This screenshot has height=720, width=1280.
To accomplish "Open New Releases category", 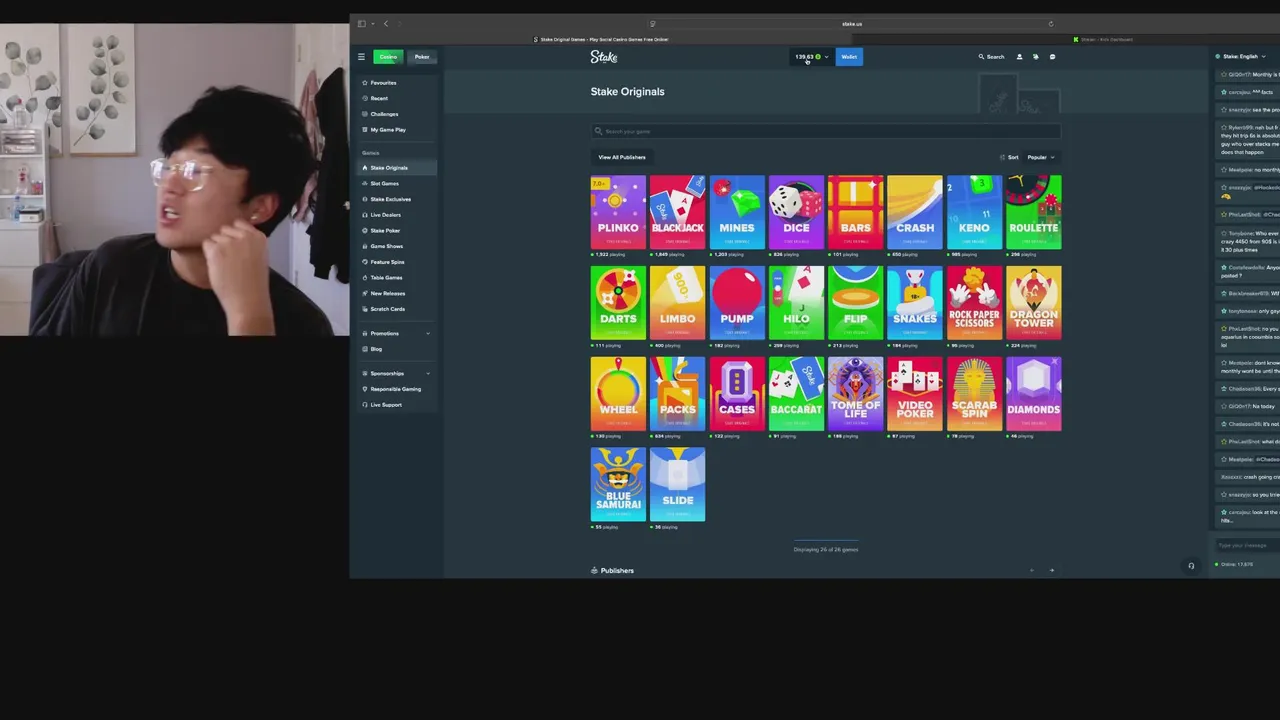I will tap(387, 294).
